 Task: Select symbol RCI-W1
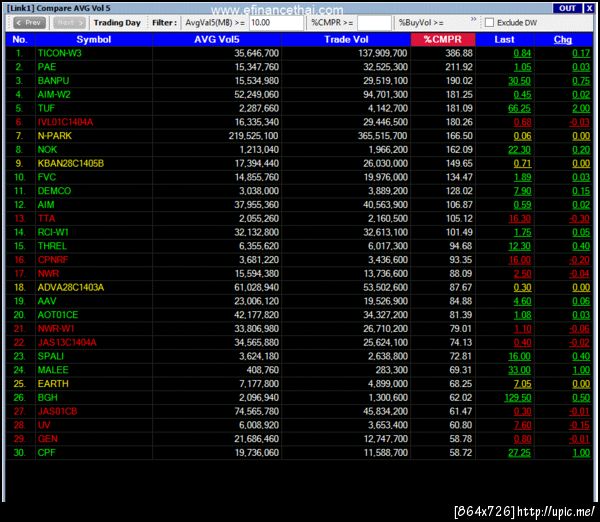pyautogui.click(x=53, y=232)
